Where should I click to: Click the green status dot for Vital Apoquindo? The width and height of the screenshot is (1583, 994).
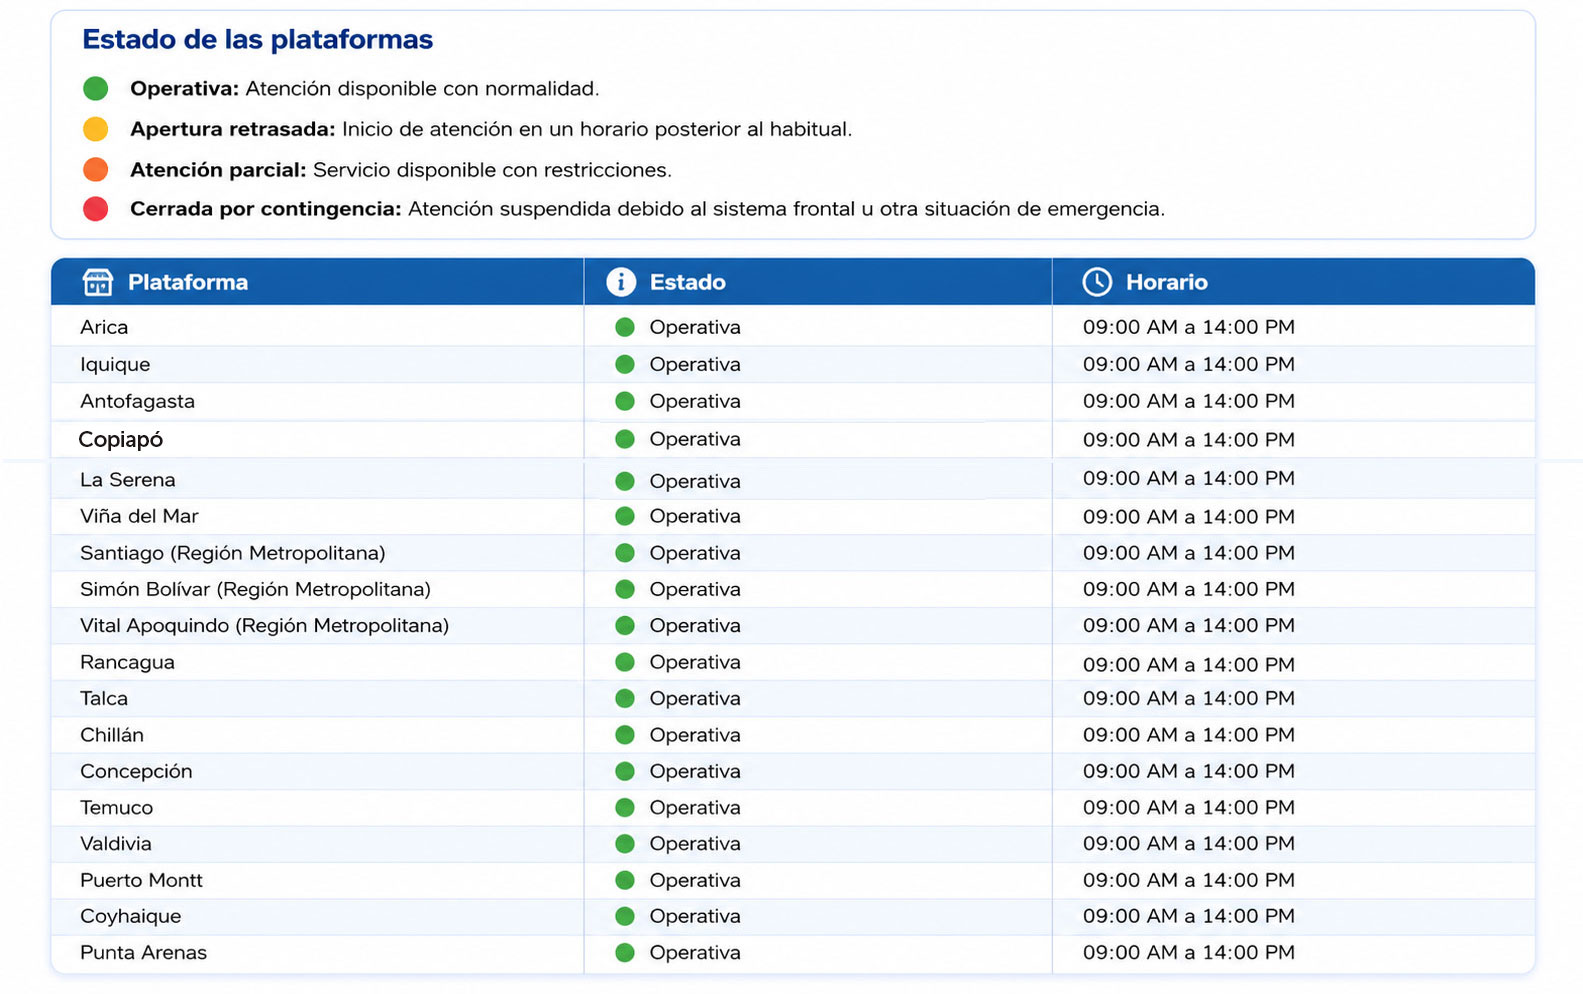pos(625,626)
